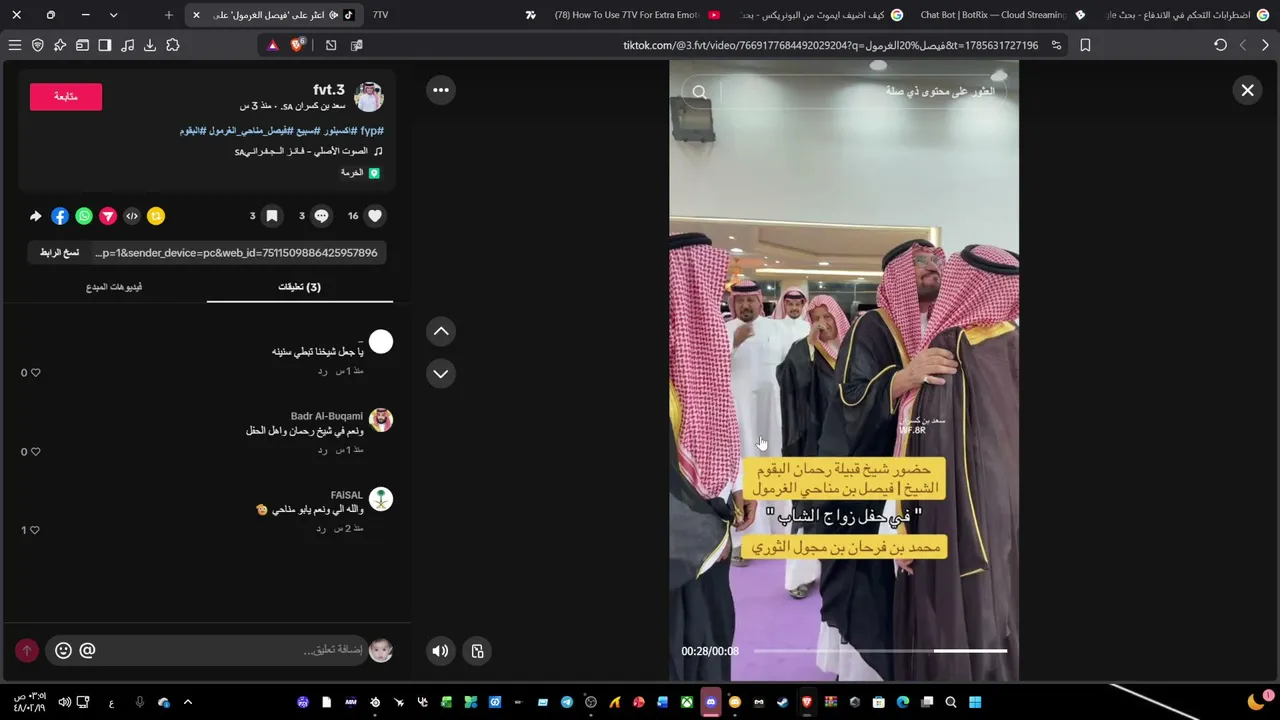Open more share options arrow

pos(36,216)
